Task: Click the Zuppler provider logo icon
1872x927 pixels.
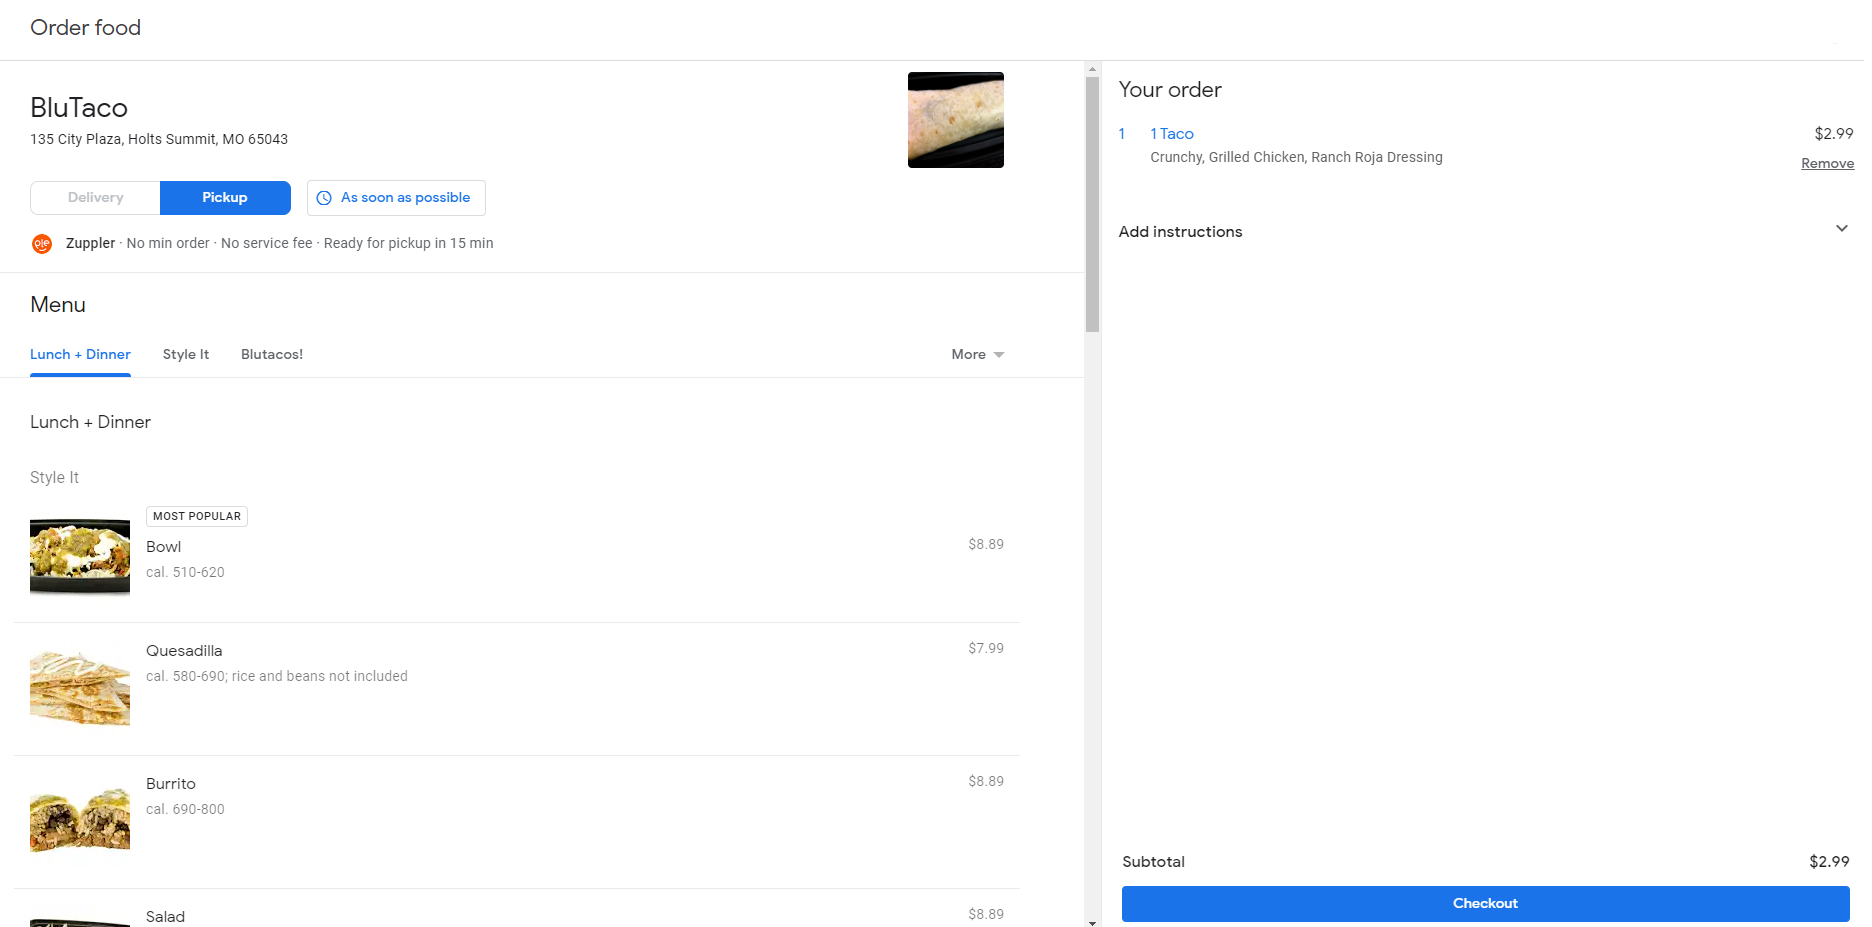Action: pyautogui.click(x=42, y=243)
